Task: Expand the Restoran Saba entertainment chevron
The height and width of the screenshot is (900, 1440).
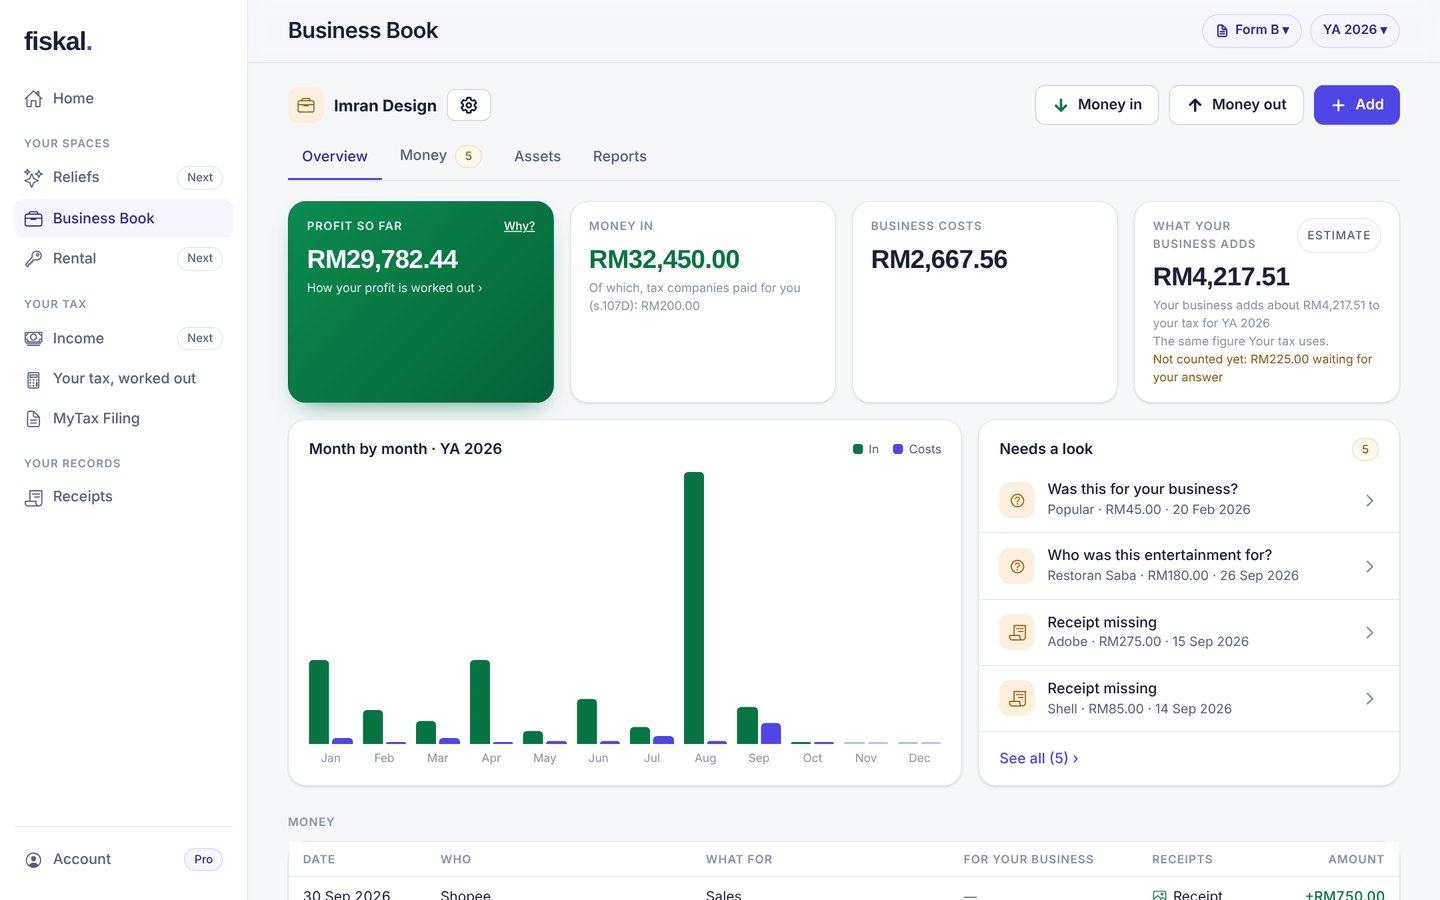Action: (1369, 566)
